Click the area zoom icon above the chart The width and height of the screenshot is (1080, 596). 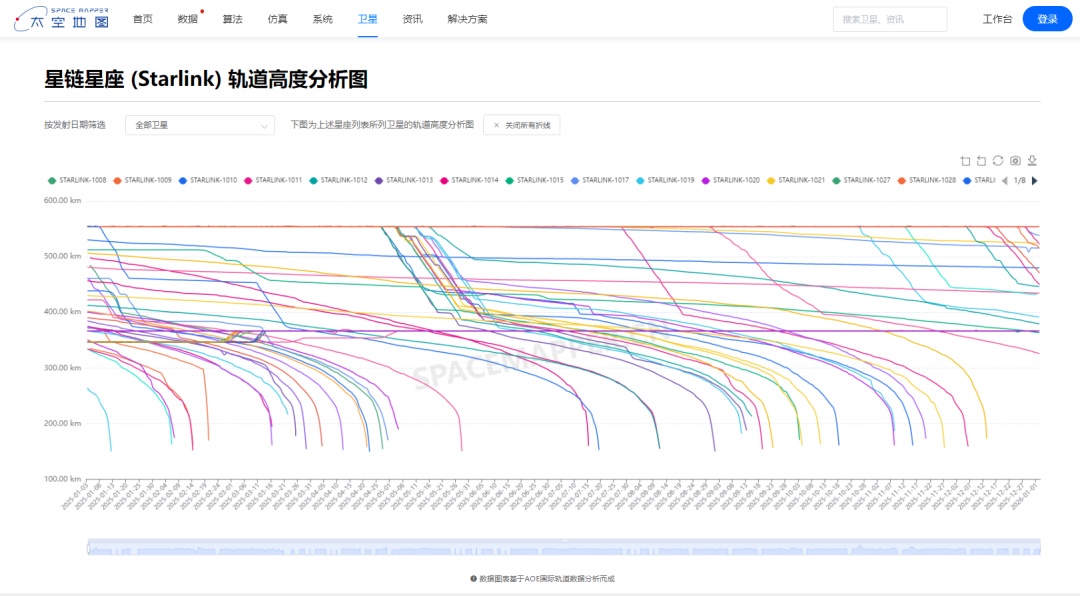click(x=965, y=161)
